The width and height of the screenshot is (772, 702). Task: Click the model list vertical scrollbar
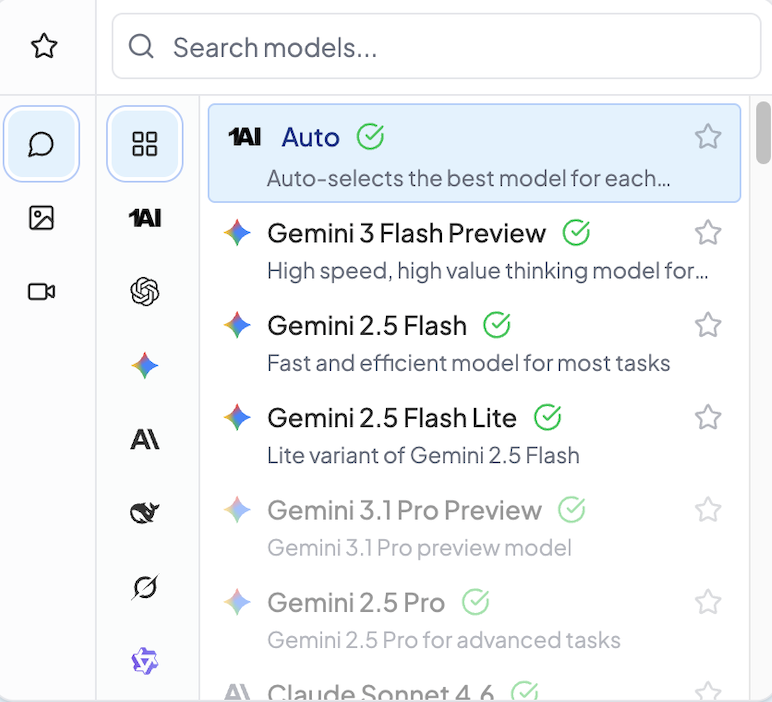[x=764, y=132]
